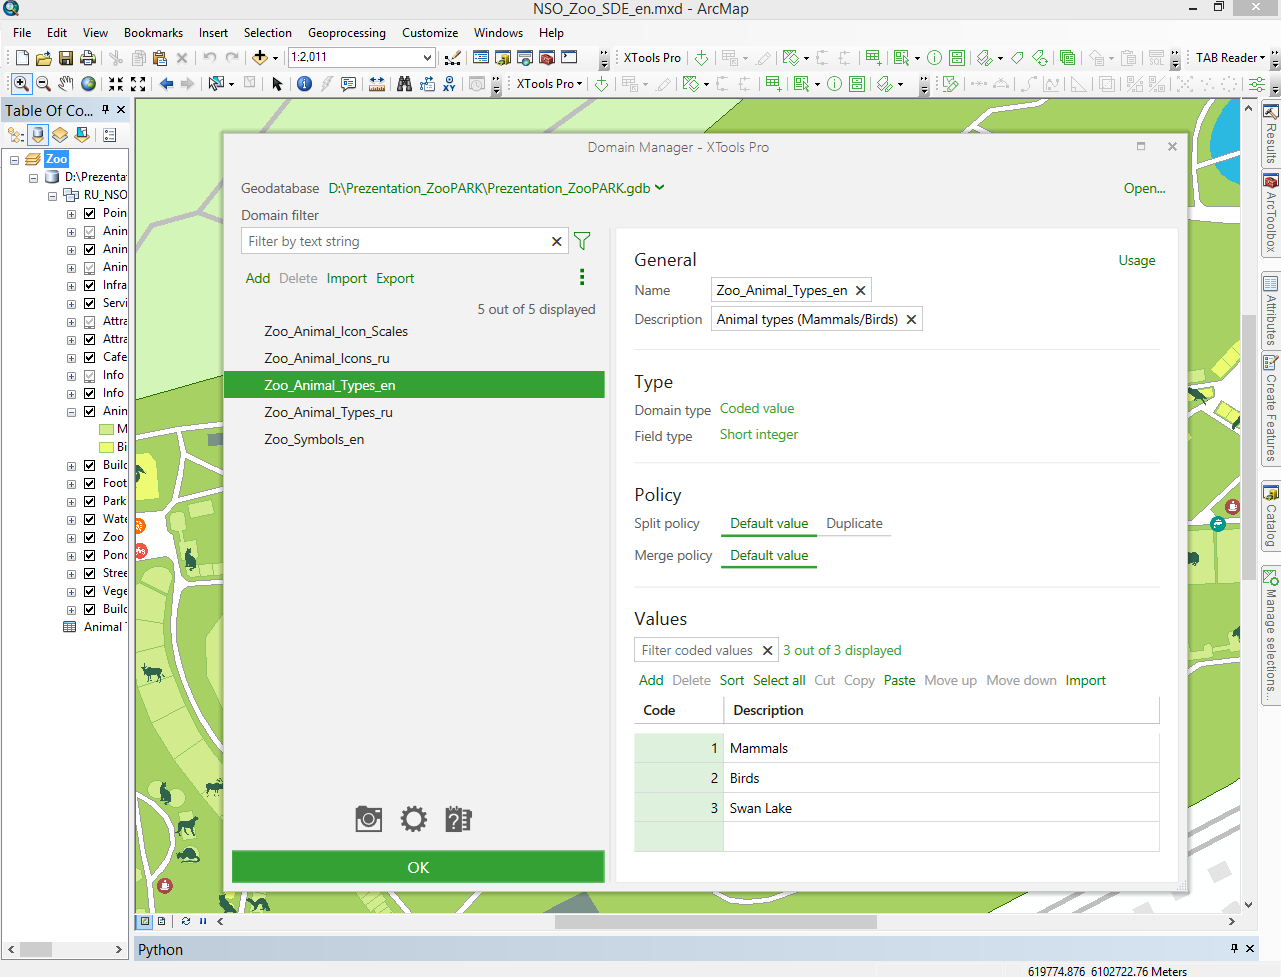This screenshot has height=977, width=1281.
Task: Toggle the Cafe layer checkbox
Action: click(90, 357)
